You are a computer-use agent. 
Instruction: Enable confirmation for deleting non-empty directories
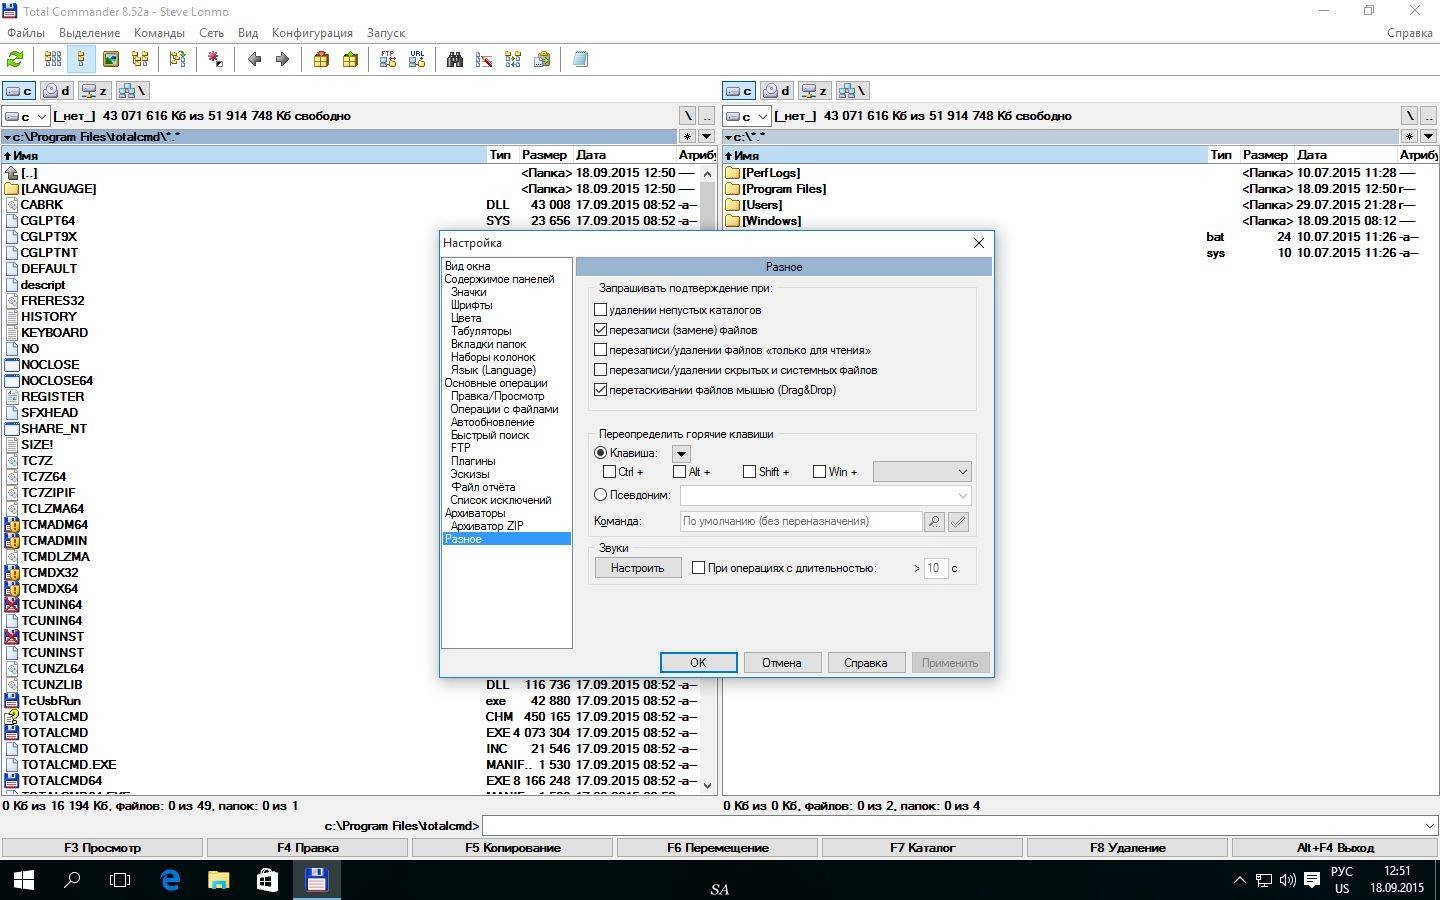point(601,310)
